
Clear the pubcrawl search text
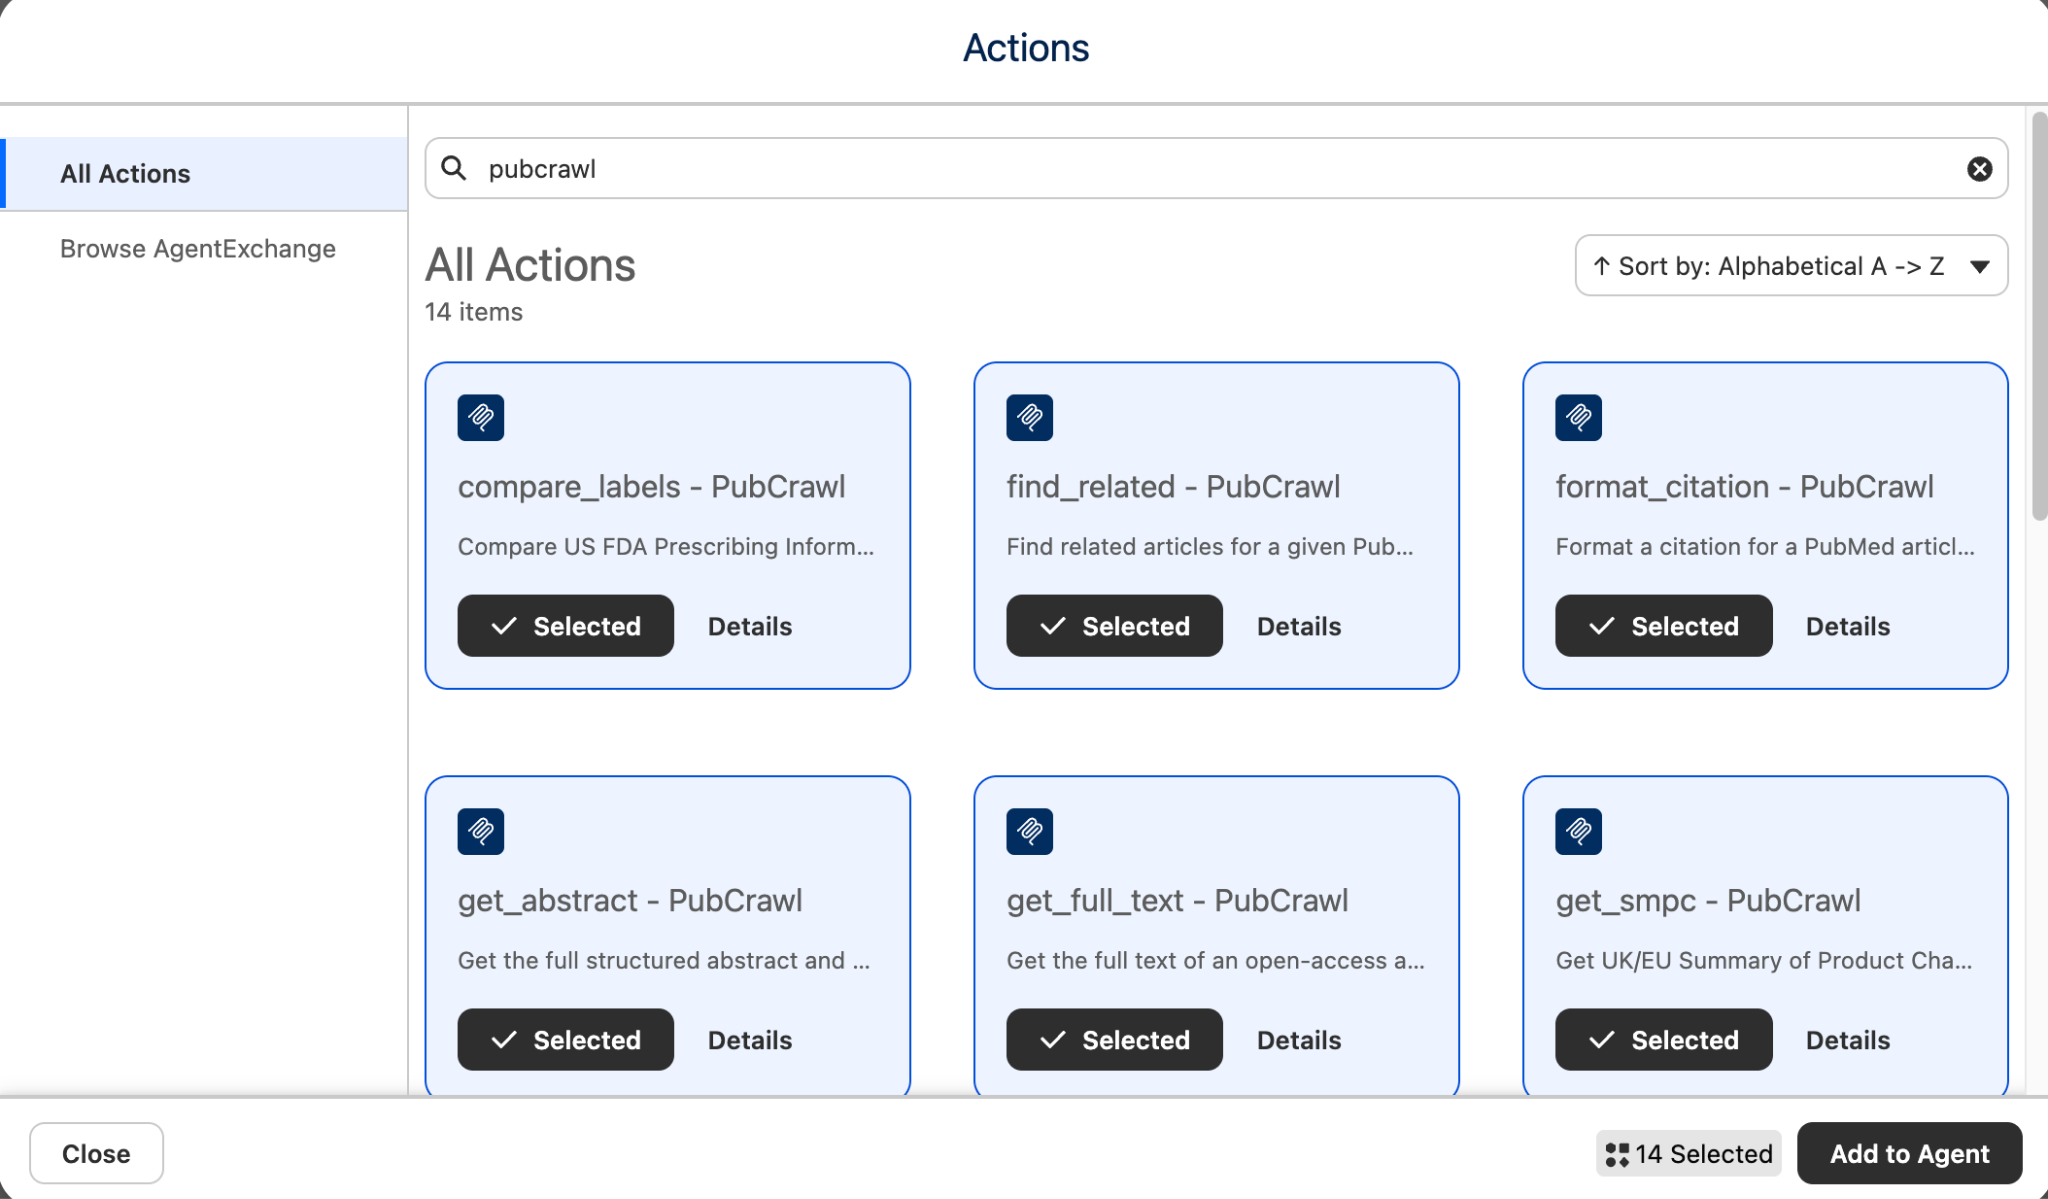[x=1979, y=169]
